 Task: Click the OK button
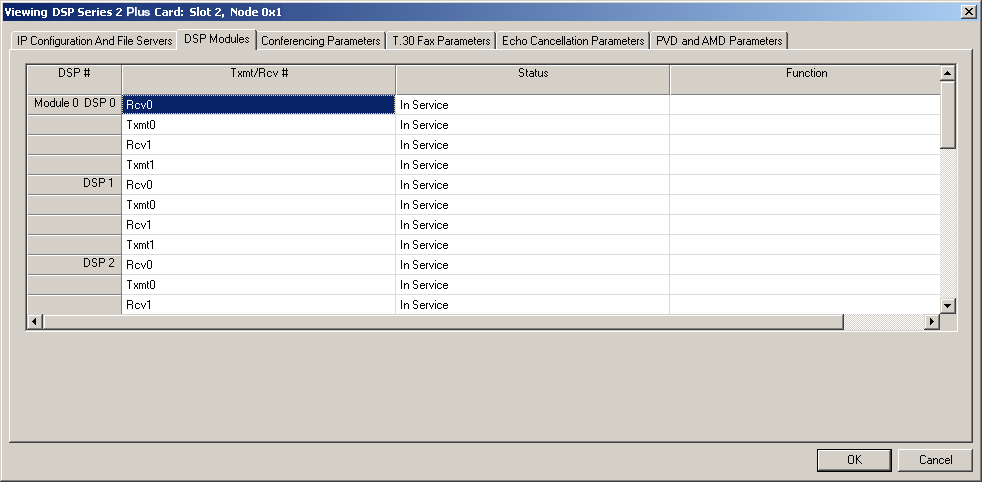(x=853, y=460)
